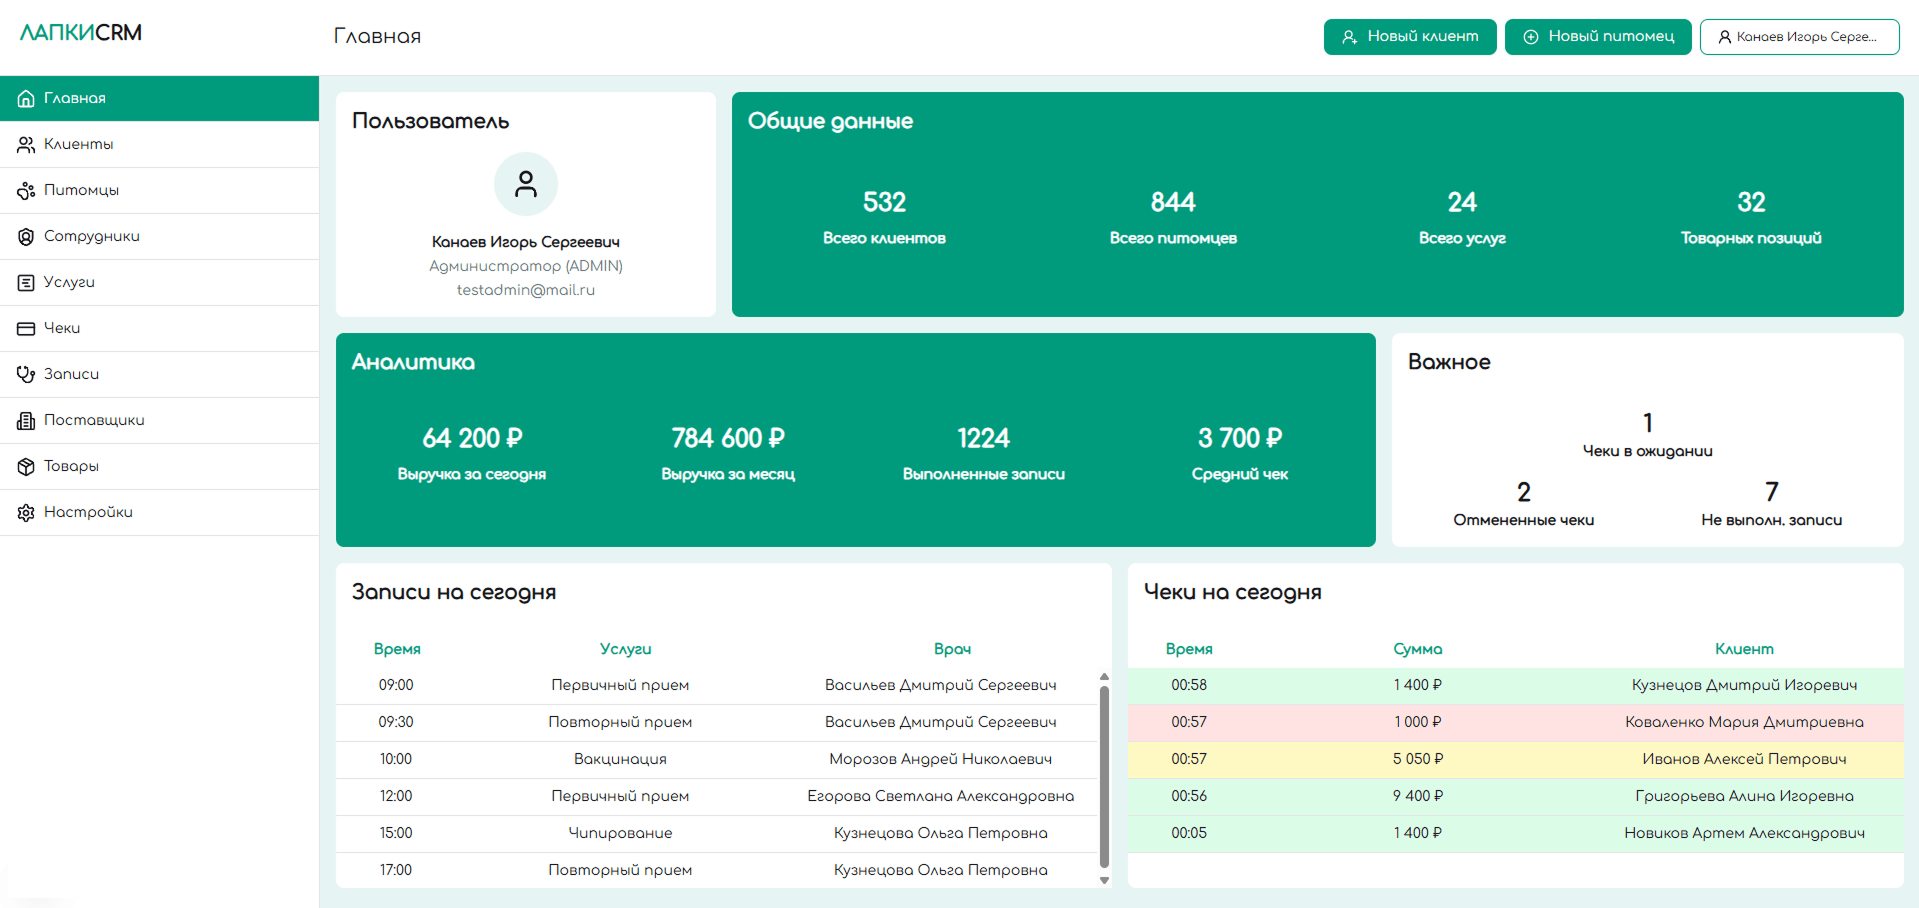Click the Настройки gear icon
1919x908 pixels.
[x=26, y=513]
